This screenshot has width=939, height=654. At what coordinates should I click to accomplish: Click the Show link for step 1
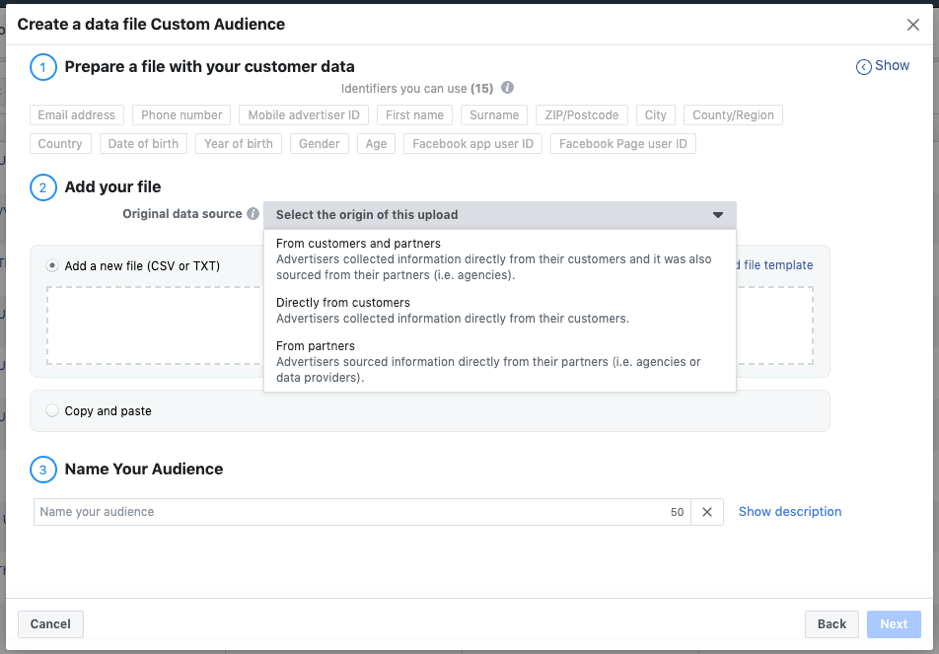[x=892, y=65]
